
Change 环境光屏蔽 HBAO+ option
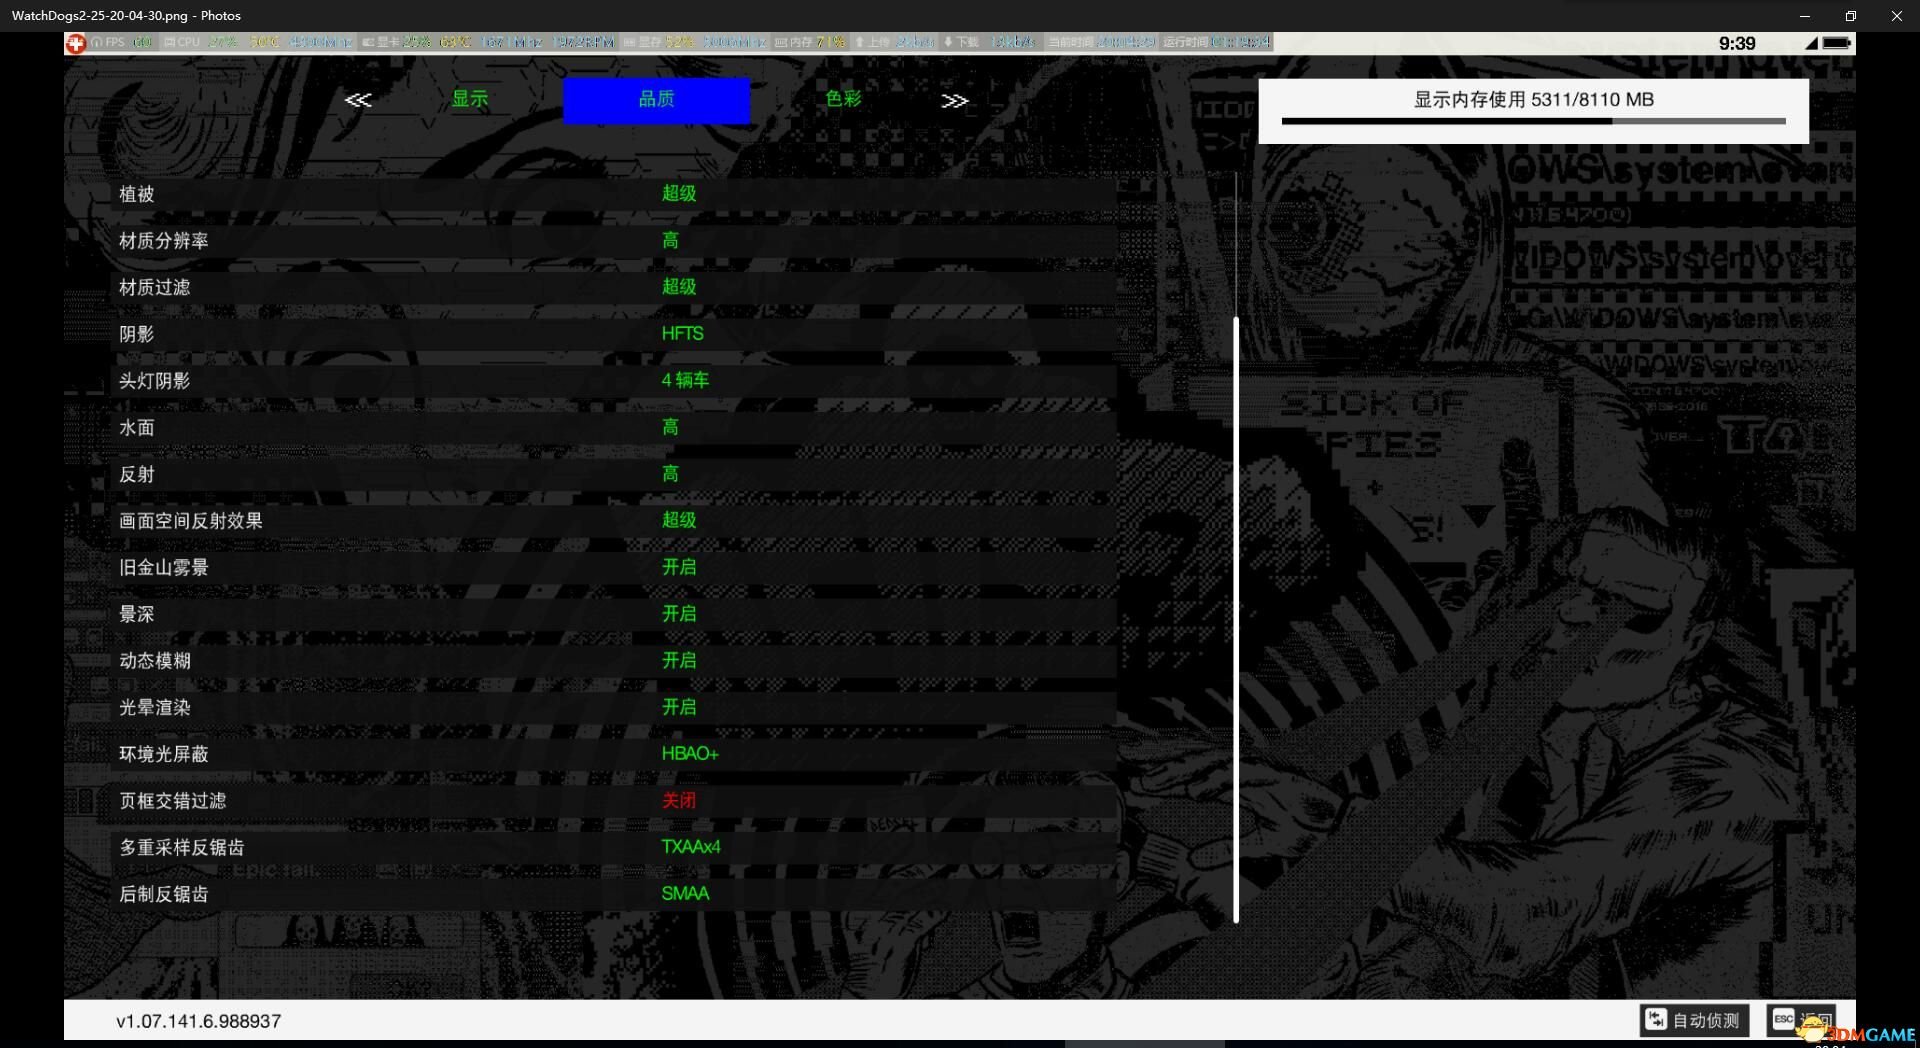690,754
